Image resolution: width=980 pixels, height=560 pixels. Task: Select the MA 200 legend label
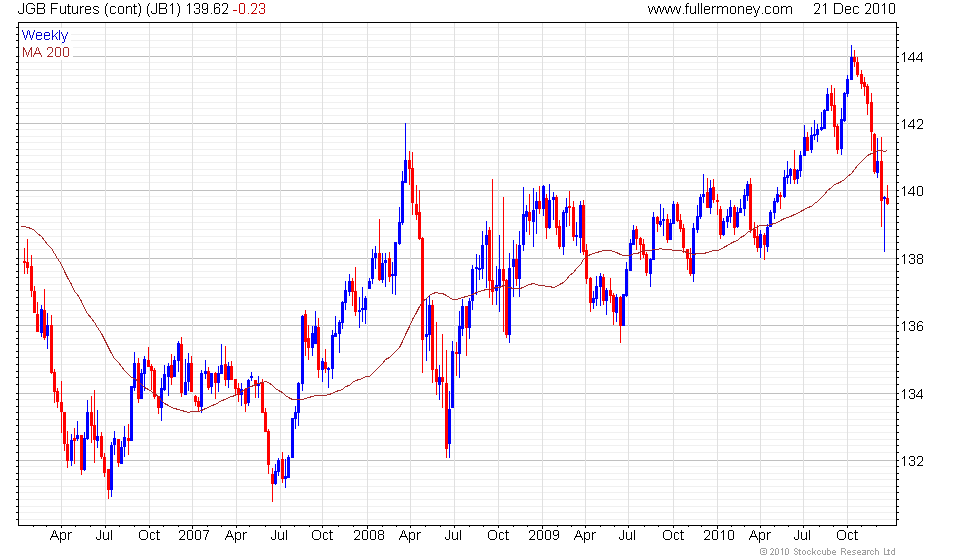tap(46, 52)
